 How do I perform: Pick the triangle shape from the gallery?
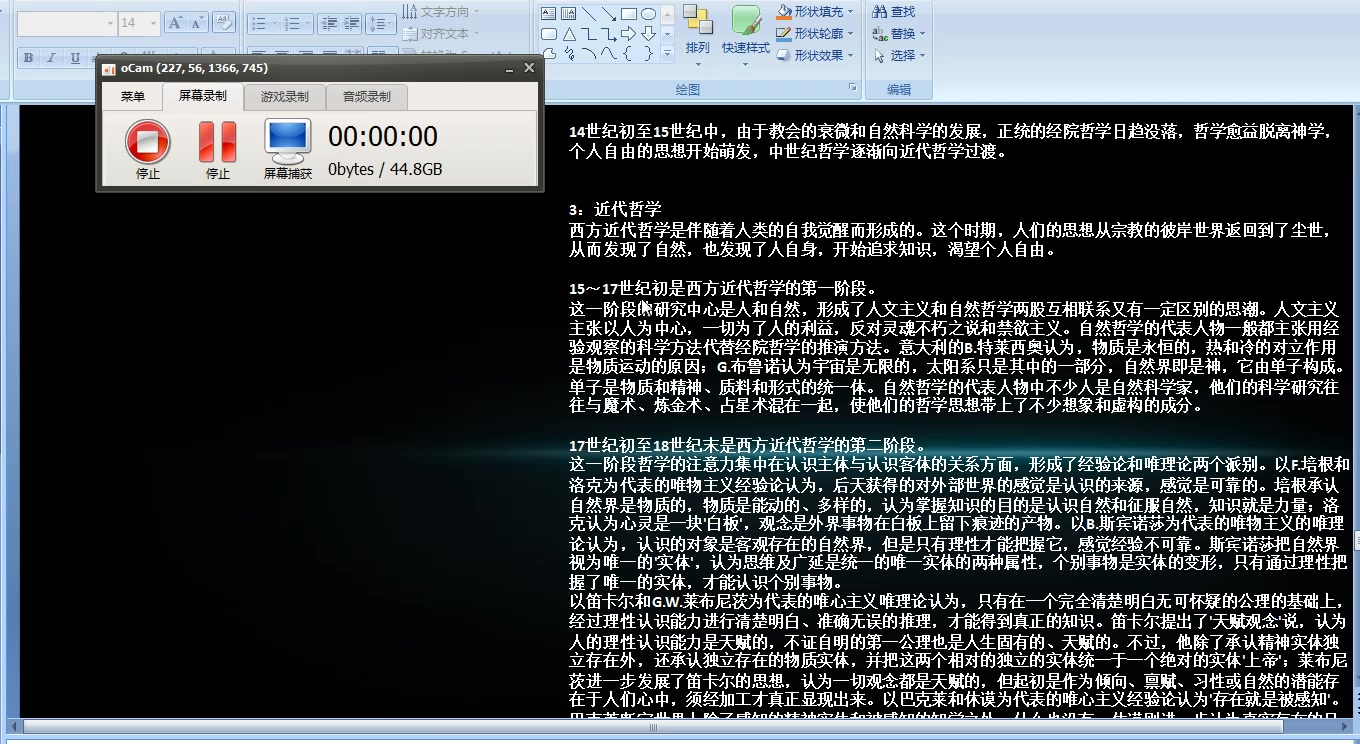click(x=568, y=34)
